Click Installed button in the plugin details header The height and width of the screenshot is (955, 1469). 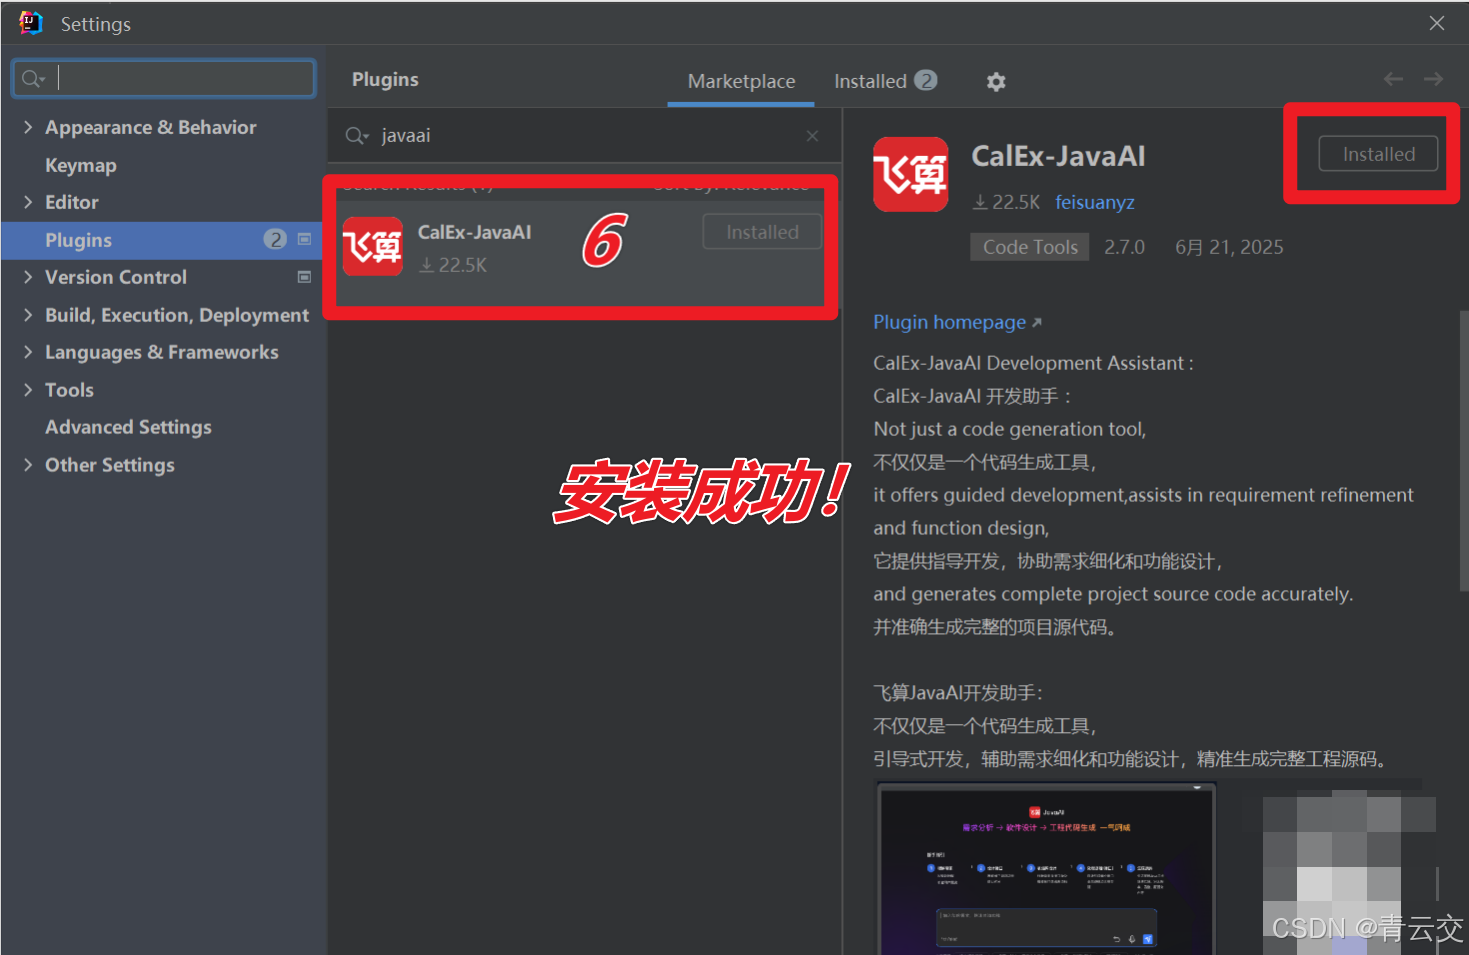1378,154
